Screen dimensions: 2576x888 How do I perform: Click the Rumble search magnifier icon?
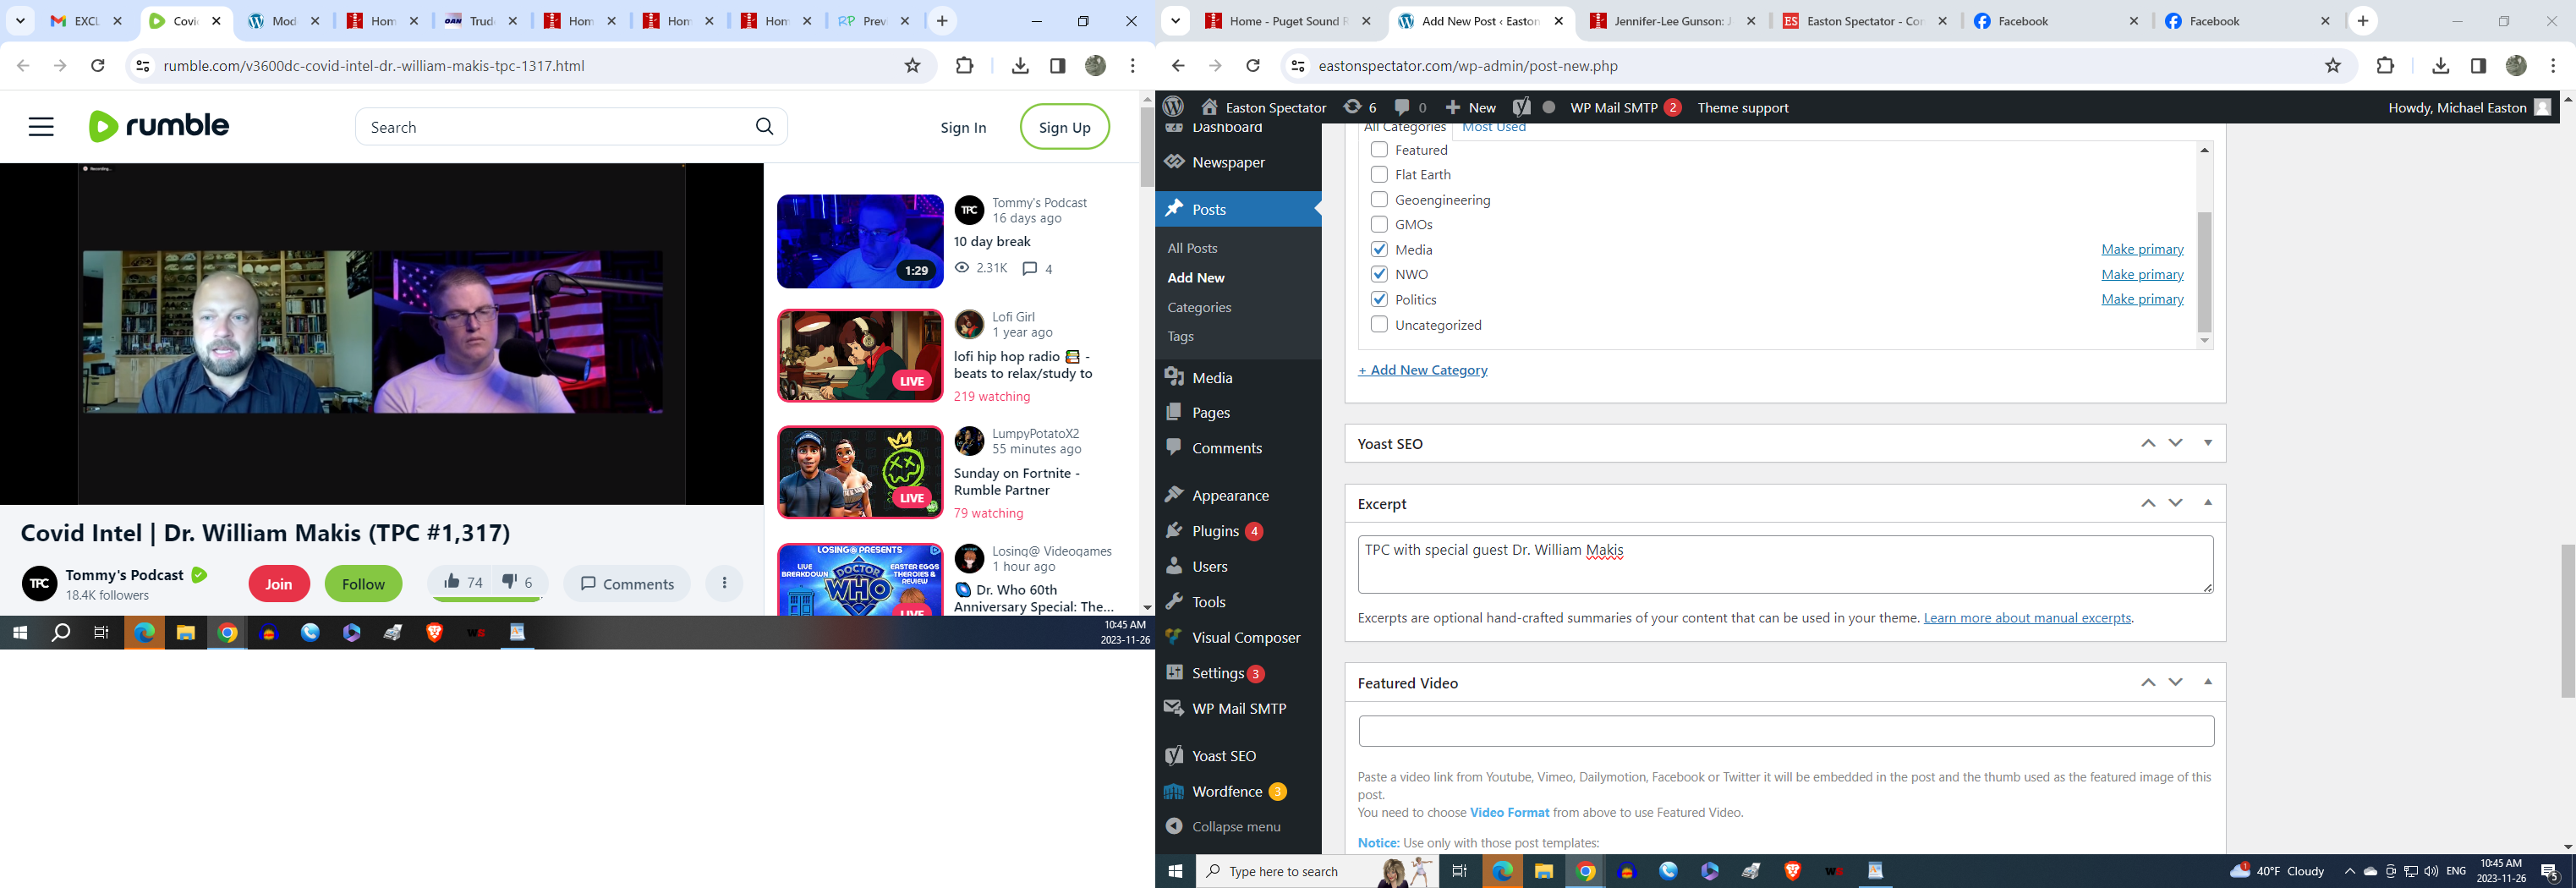coord(764,127)
